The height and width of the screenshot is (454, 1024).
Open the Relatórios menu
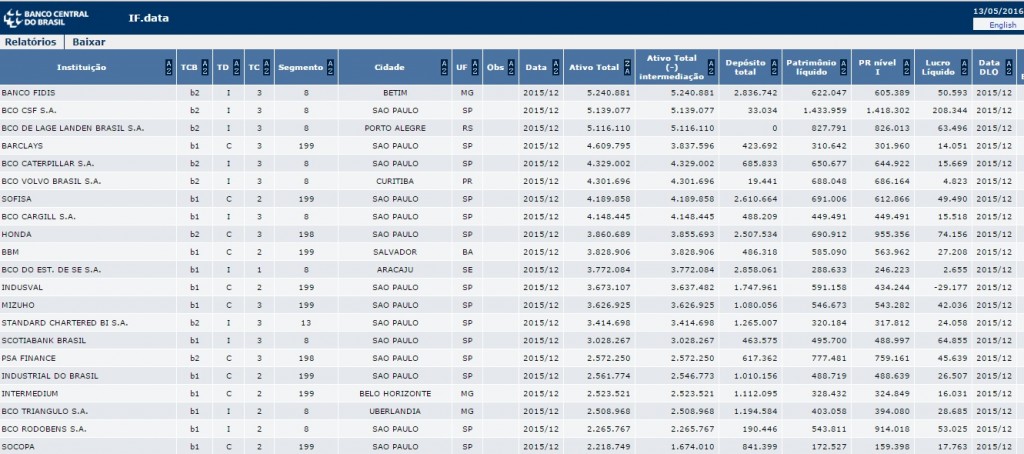coord(31,42)
